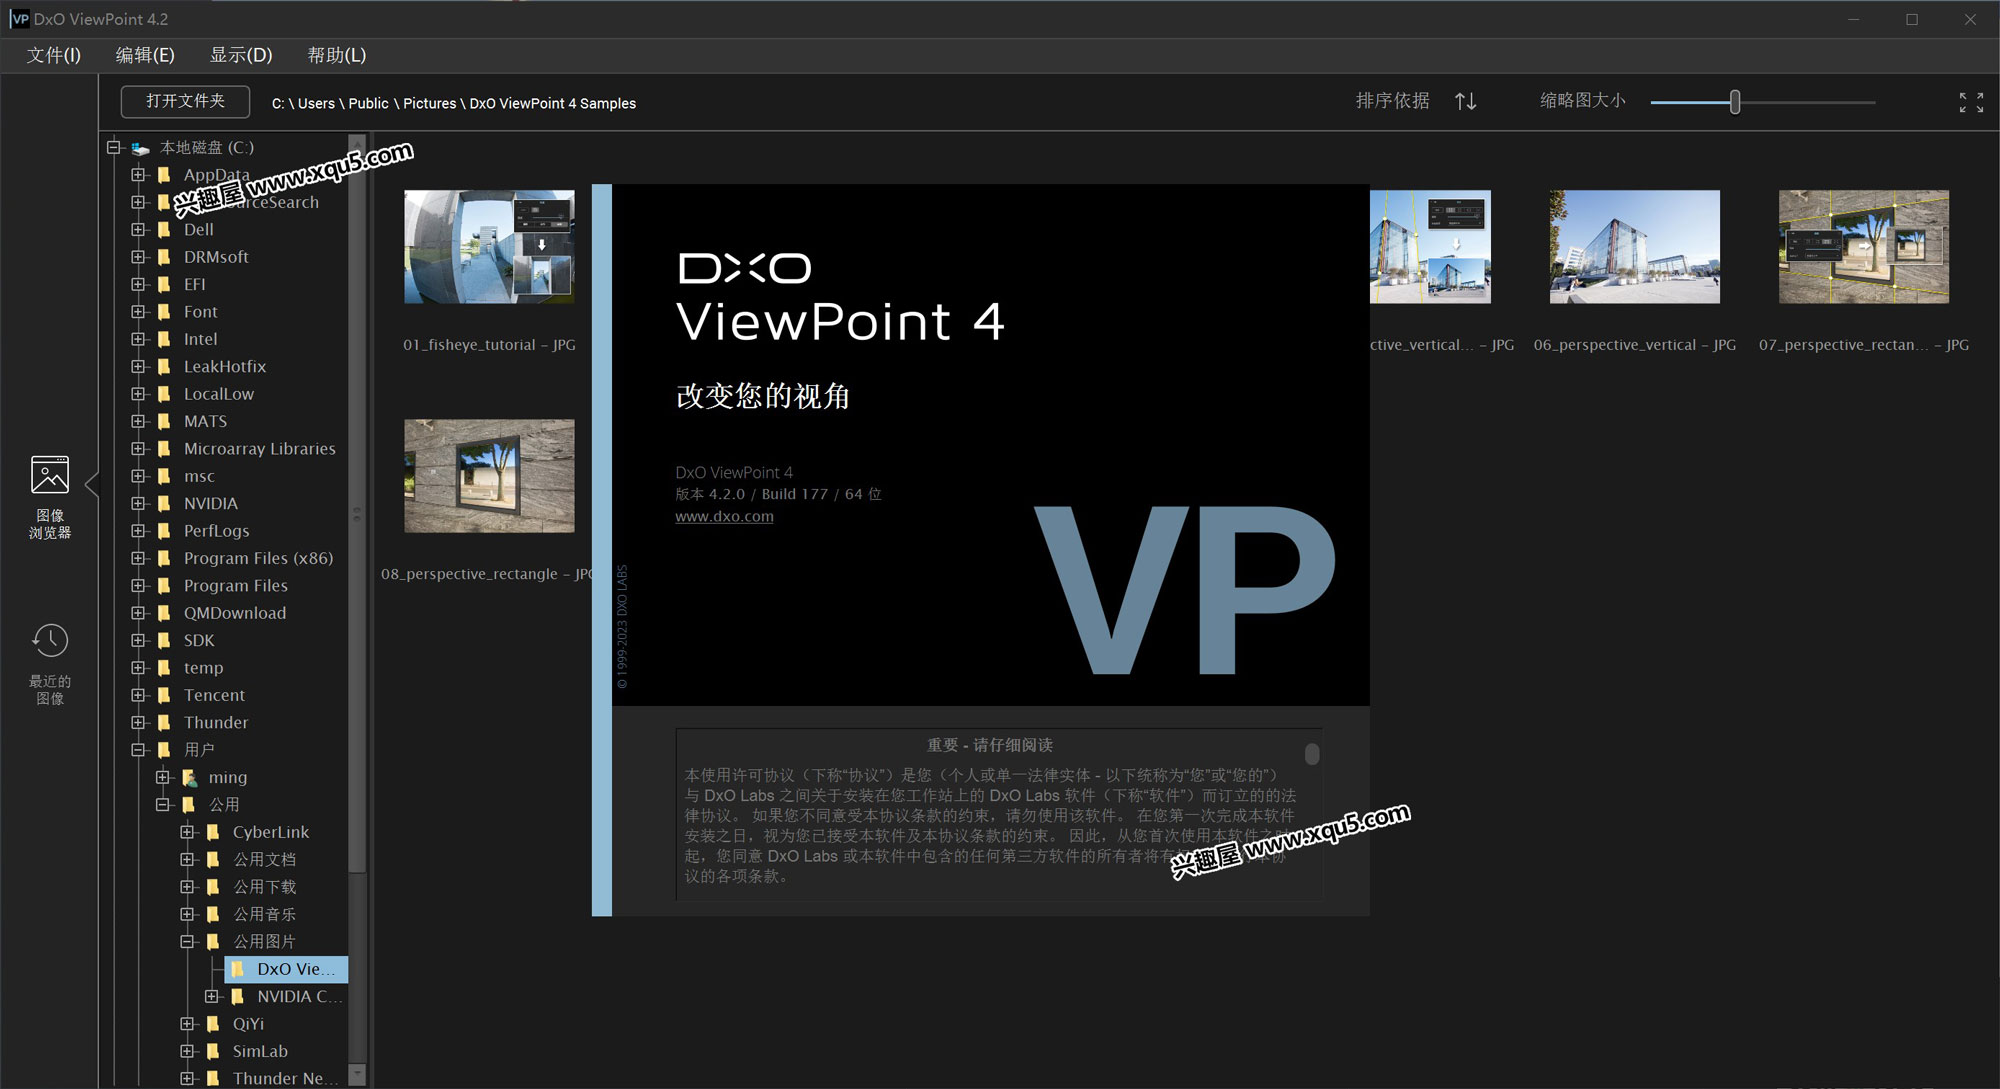Viewport: 2000px width, 1089px height.
Task: Select the 06_perspective_vertical thumbnail
Action: 1635,247
